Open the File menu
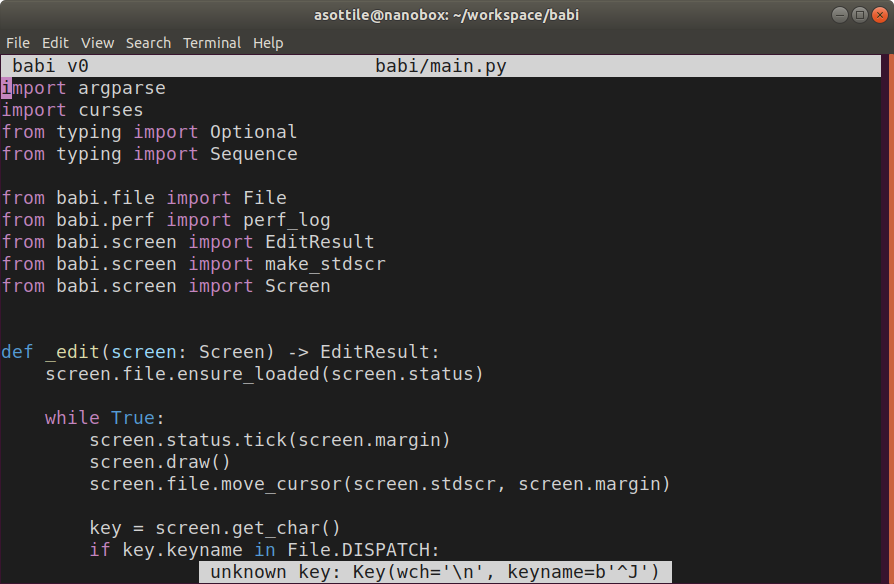Image resolution: width=894 pixels, height=584 pixels. (x=18, y=43)
